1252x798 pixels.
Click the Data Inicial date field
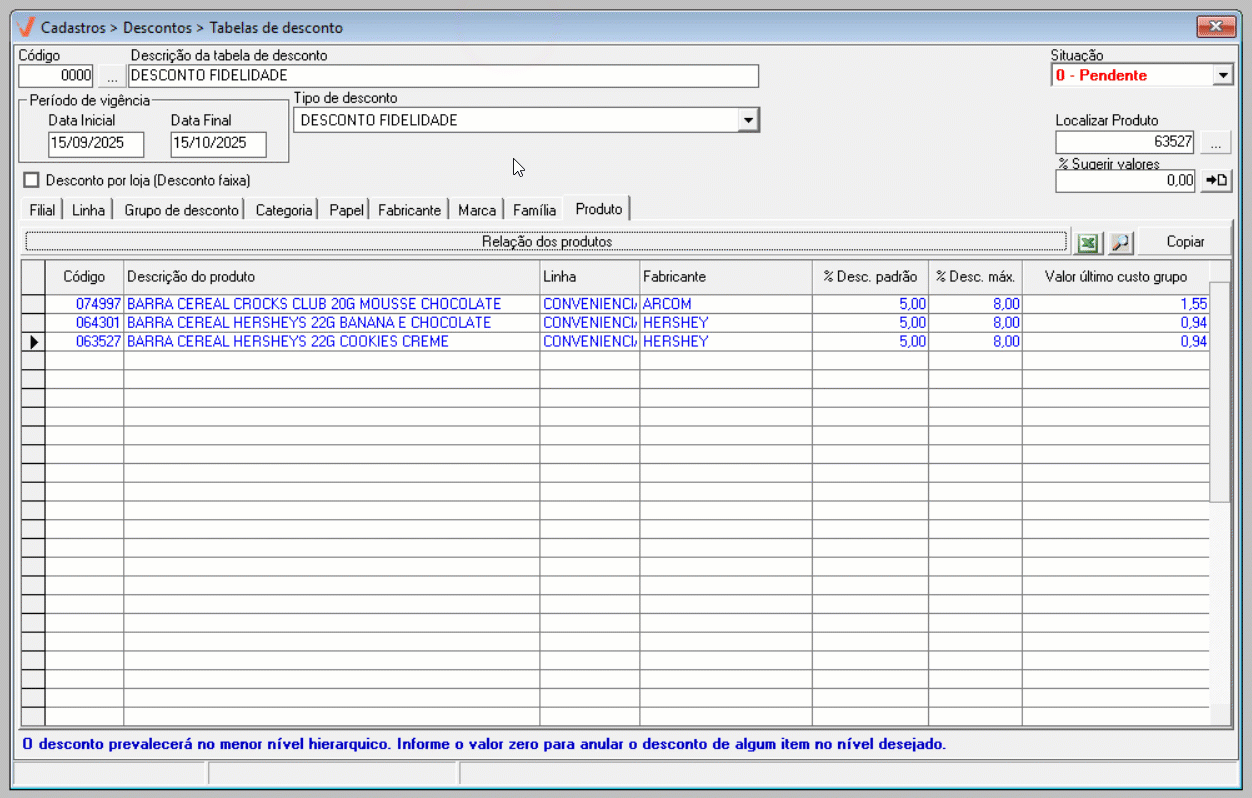96,143
